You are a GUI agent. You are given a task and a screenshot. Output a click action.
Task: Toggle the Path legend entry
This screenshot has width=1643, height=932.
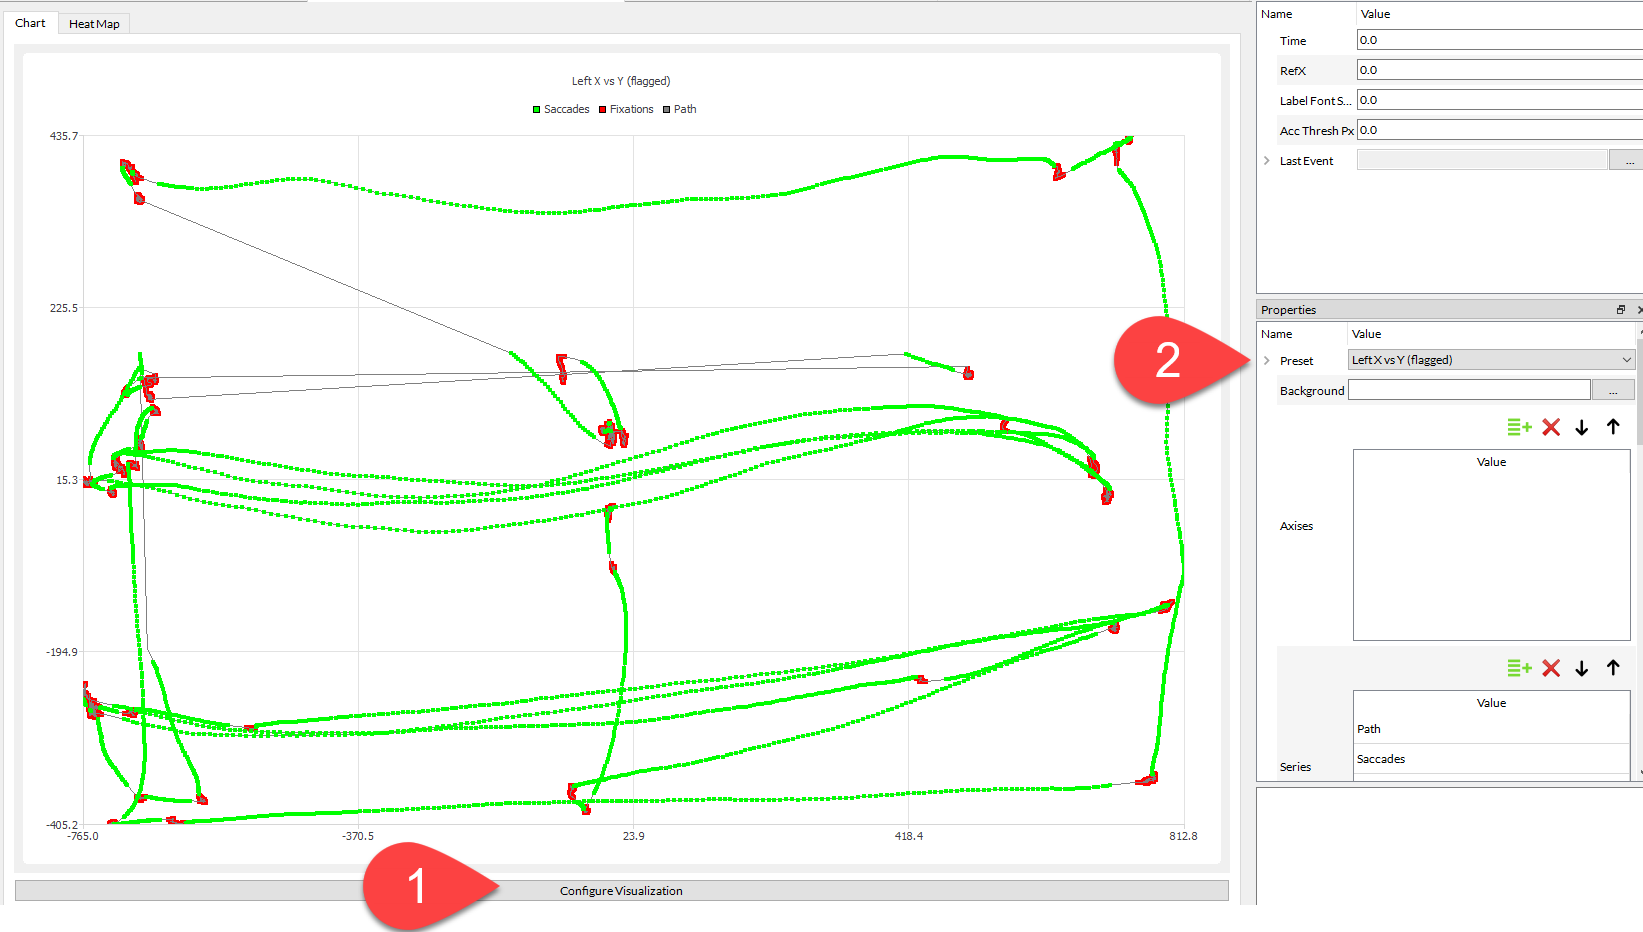pyautogui.click(x=680, y=109)
